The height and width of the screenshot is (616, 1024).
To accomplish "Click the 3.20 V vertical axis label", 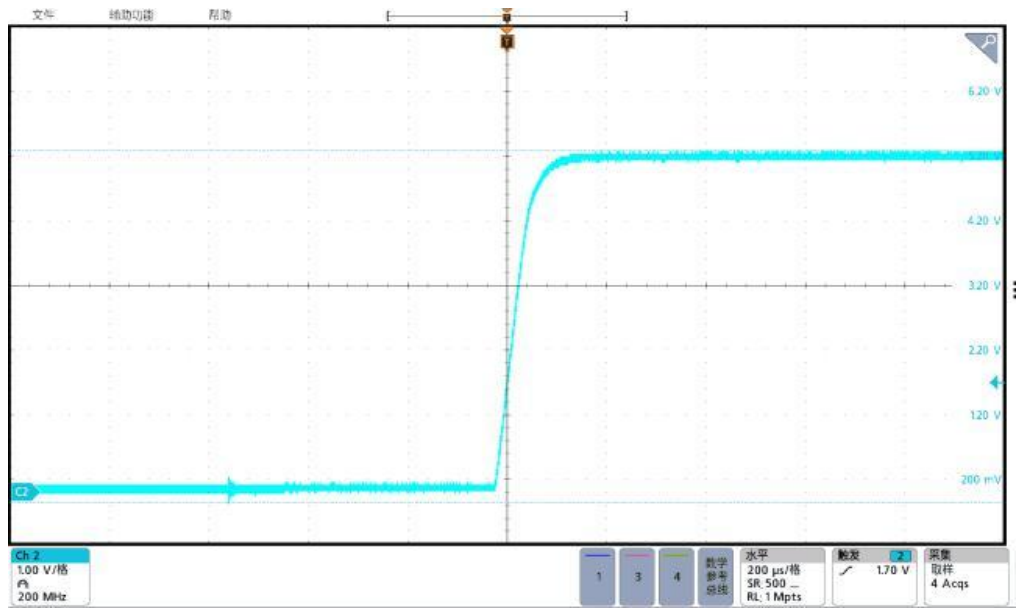I will (x=984, y=285).
